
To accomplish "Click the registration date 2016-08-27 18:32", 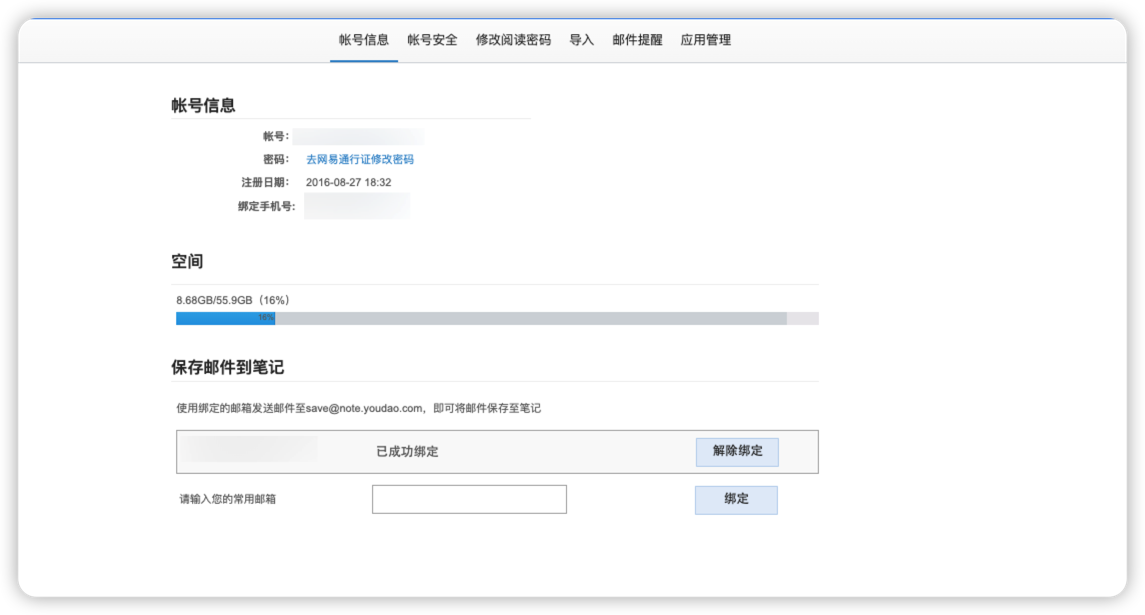I will (x=348, y=182).
